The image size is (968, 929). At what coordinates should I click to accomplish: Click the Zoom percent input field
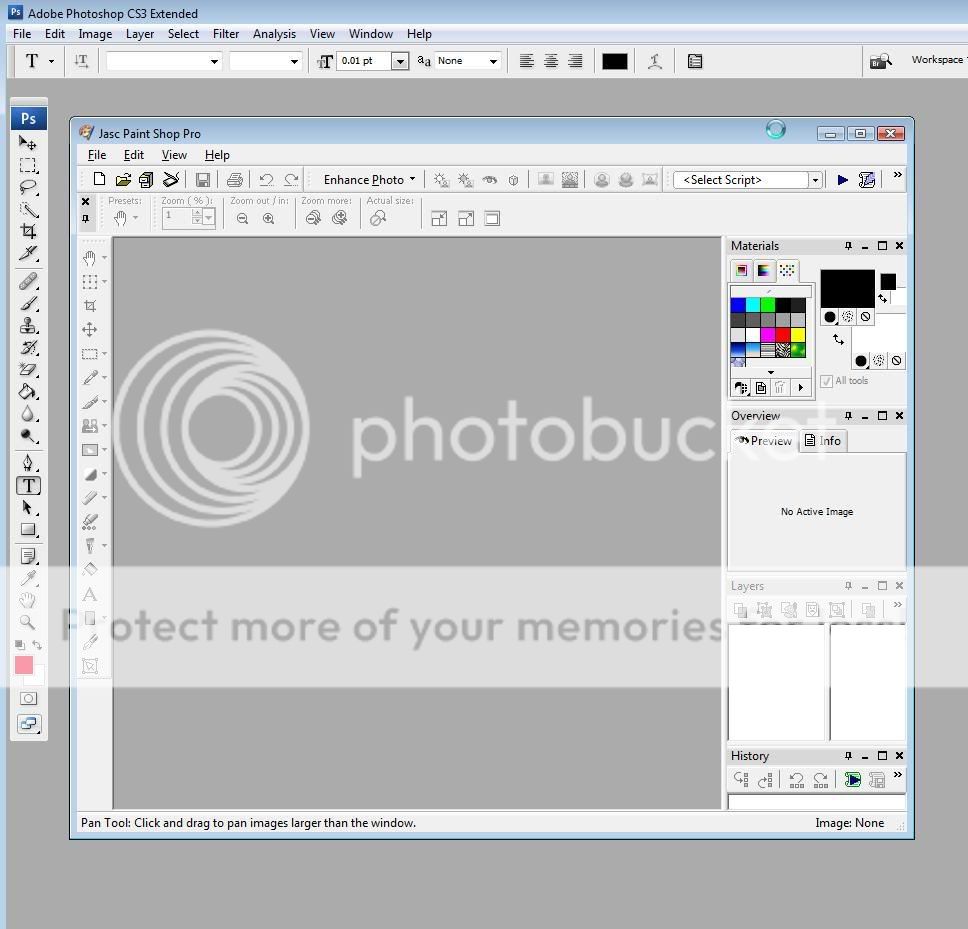click(x=177, y=217)
